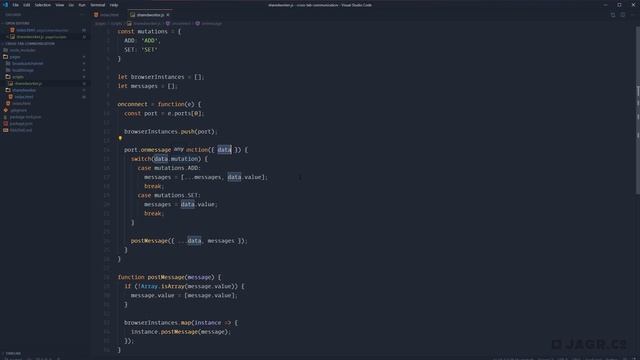Click 'const mutations' code line

[x=149, y=31]
